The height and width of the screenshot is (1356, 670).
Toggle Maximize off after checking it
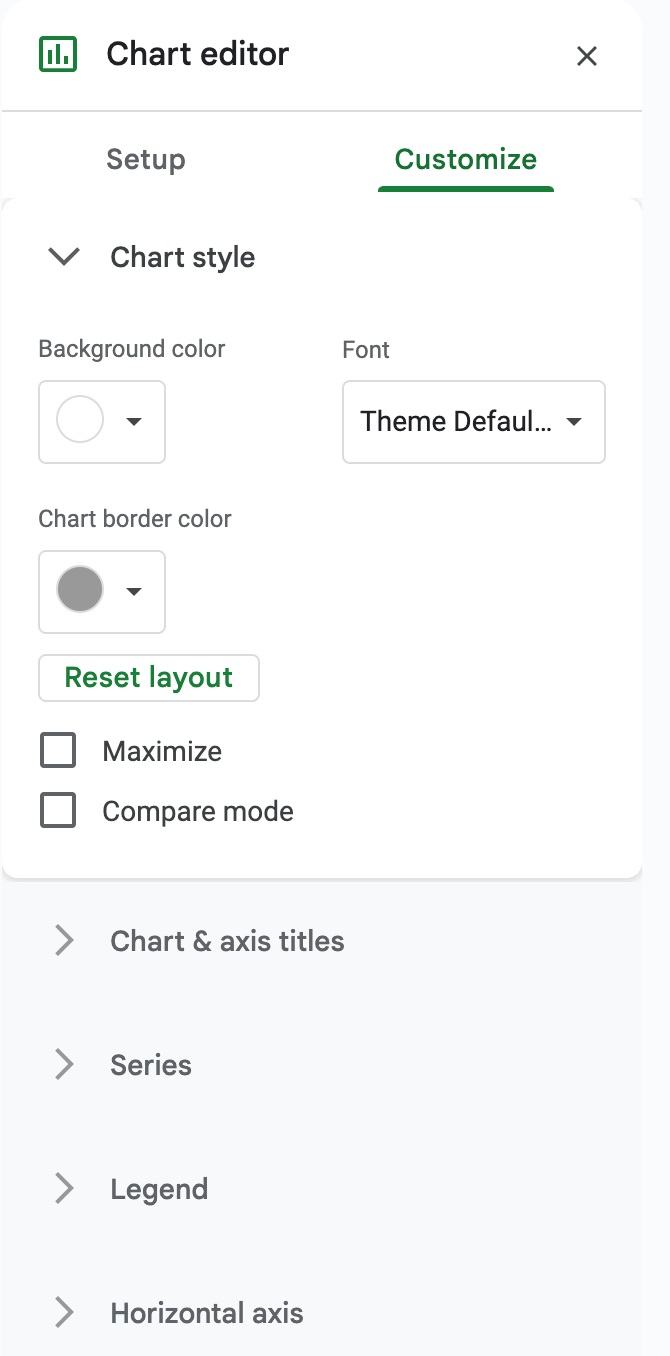[x=57, y=750]
